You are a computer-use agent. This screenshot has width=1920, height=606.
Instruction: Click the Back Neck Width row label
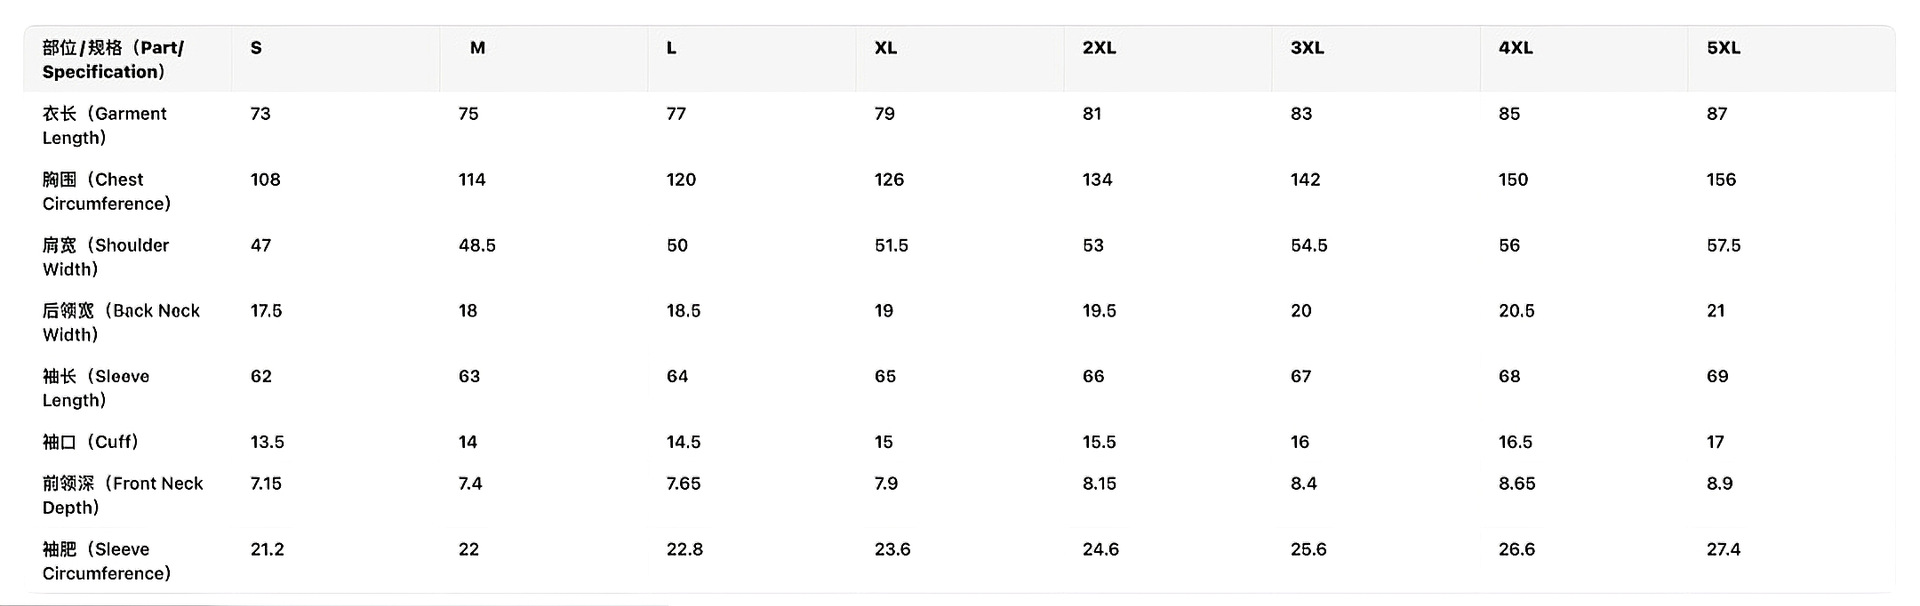[x=120, y=323]
